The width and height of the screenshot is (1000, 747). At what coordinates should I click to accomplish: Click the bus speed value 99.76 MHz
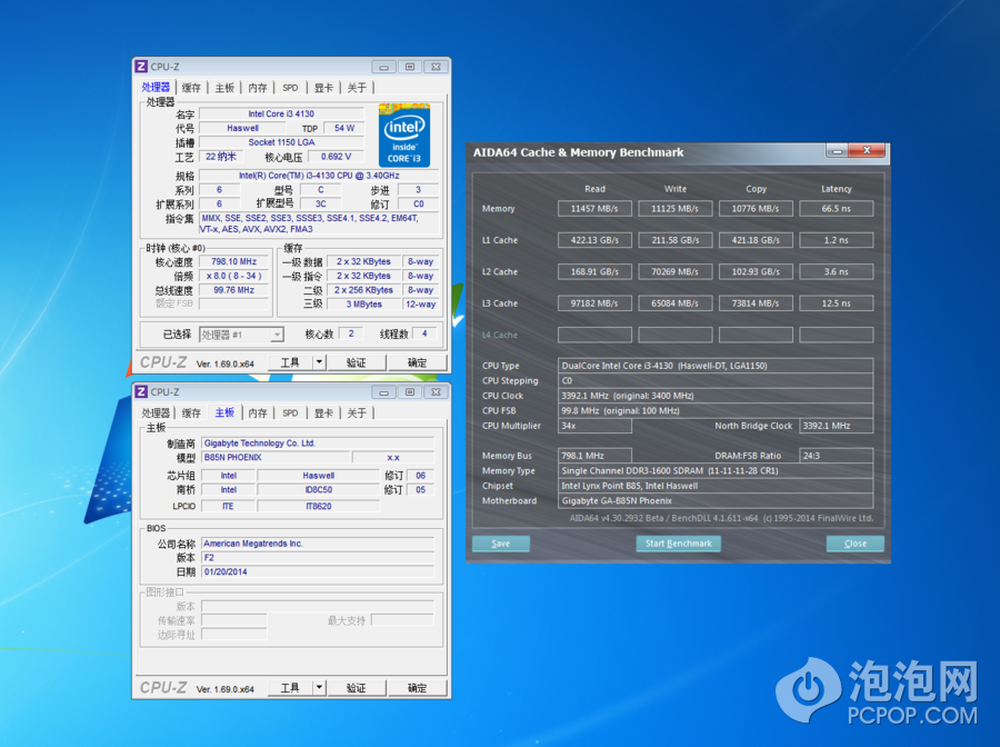click(234, 290)
